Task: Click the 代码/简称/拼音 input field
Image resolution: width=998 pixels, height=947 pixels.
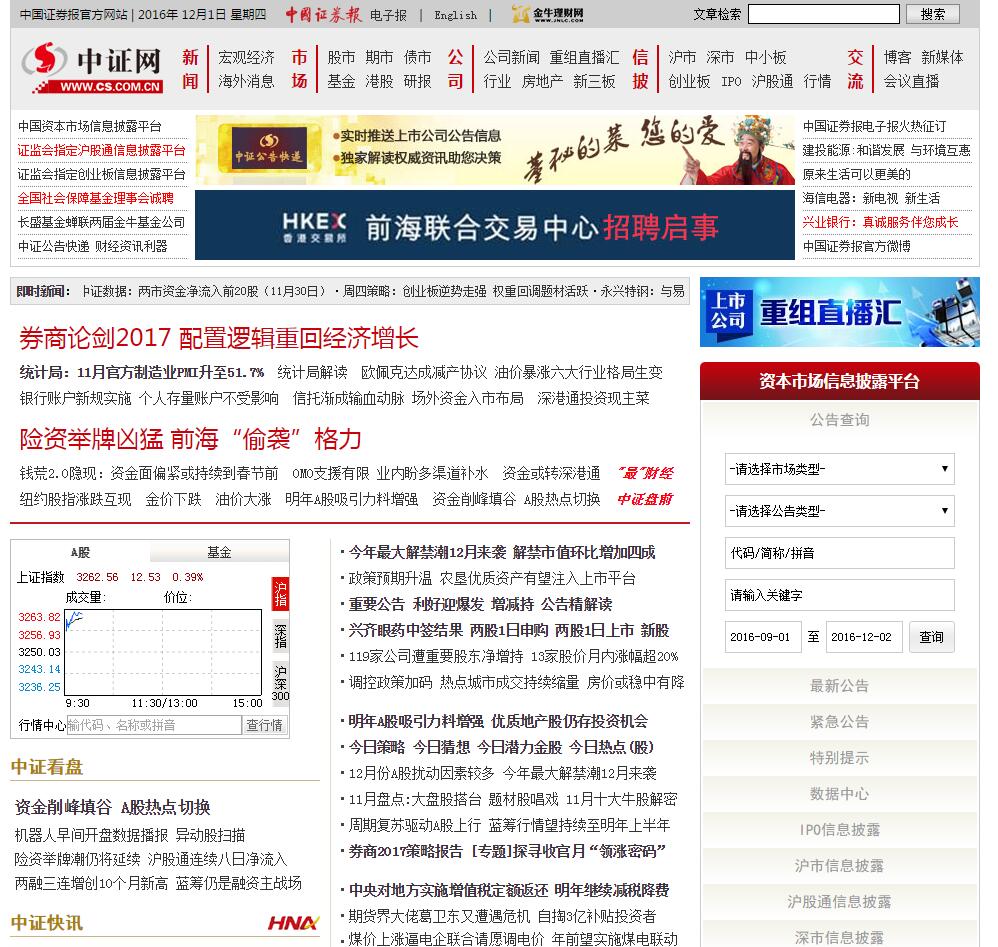Action: click(x=840, y=553)
